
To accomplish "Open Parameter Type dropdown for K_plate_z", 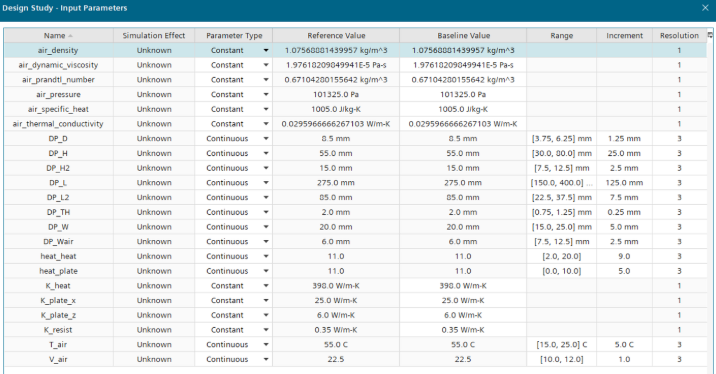I will point(266,315).
